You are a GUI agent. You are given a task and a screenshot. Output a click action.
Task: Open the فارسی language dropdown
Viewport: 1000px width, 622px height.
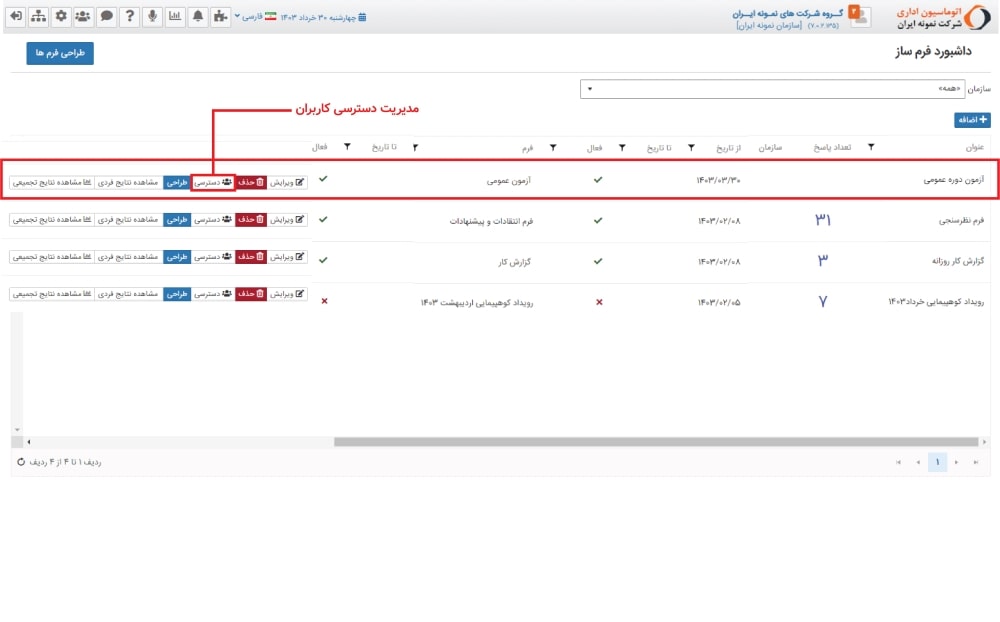250,17
